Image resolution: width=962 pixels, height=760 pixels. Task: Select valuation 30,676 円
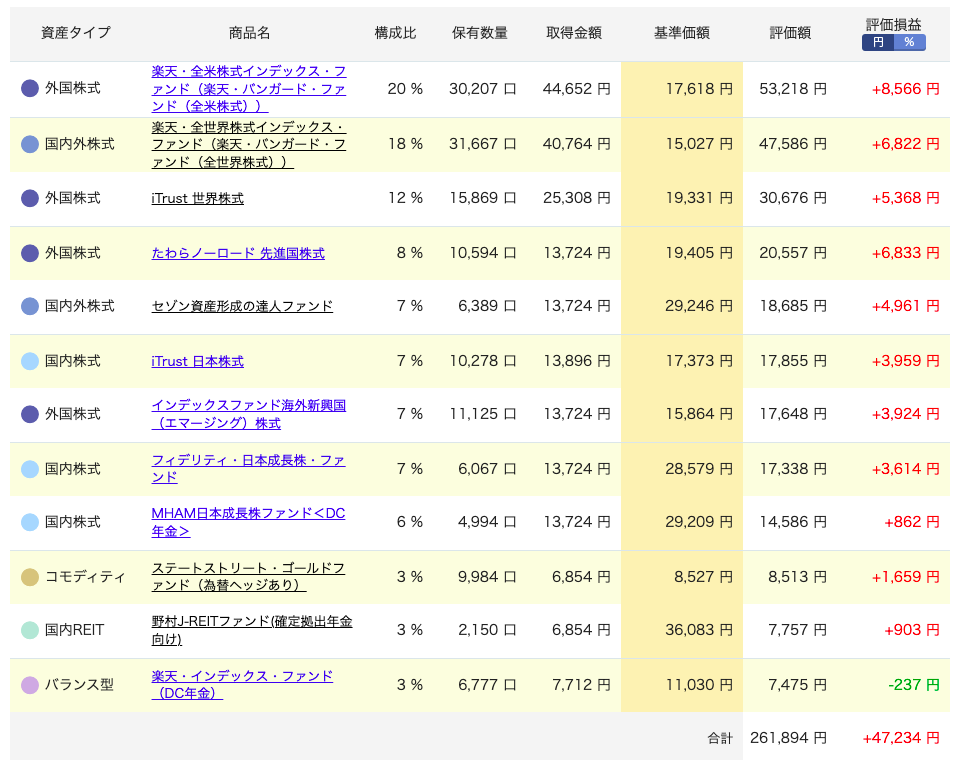(x=793, y=199)
